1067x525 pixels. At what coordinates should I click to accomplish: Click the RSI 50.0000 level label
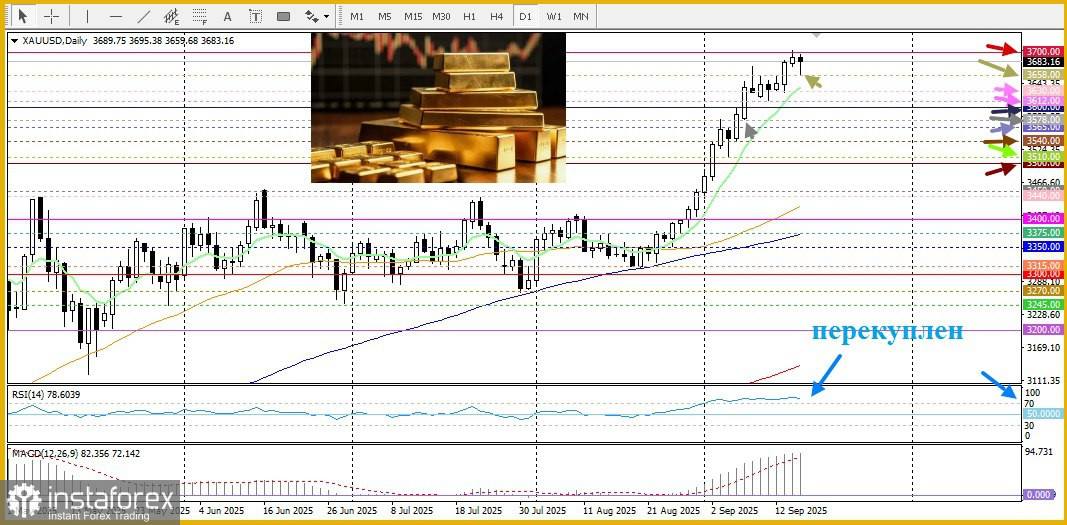(1043, 413)
